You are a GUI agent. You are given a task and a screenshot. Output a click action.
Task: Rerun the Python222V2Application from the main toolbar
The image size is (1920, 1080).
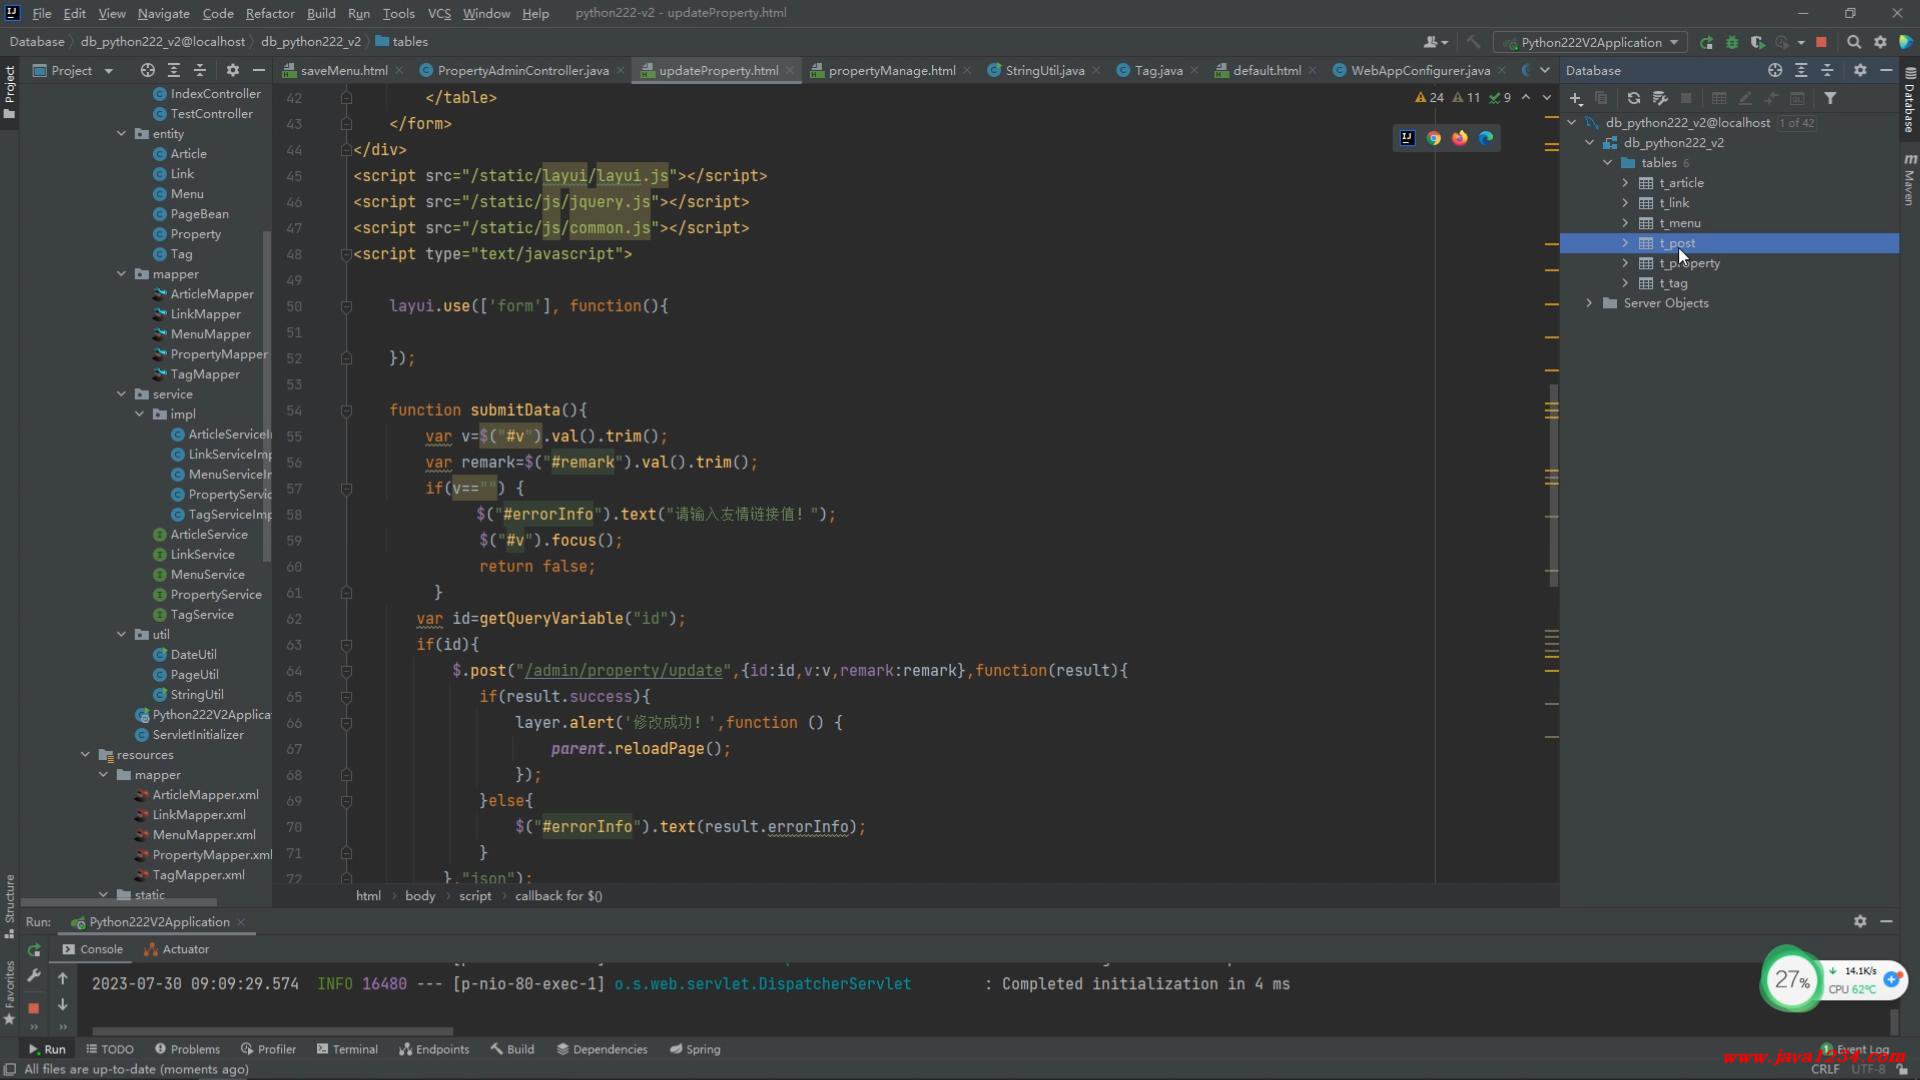1706,42
